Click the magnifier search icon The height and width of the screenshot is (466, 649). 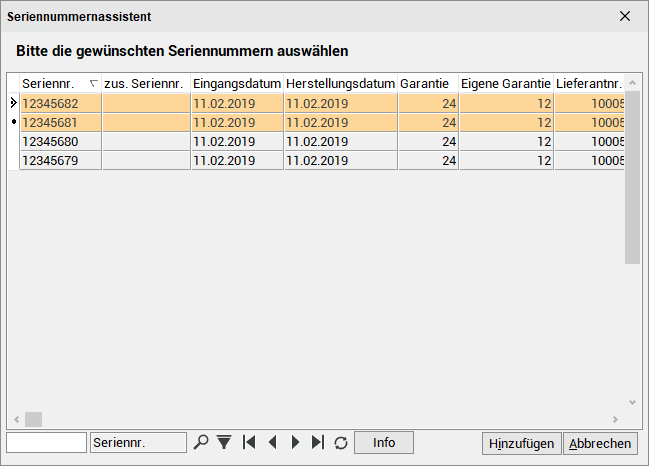coord(201,442)
